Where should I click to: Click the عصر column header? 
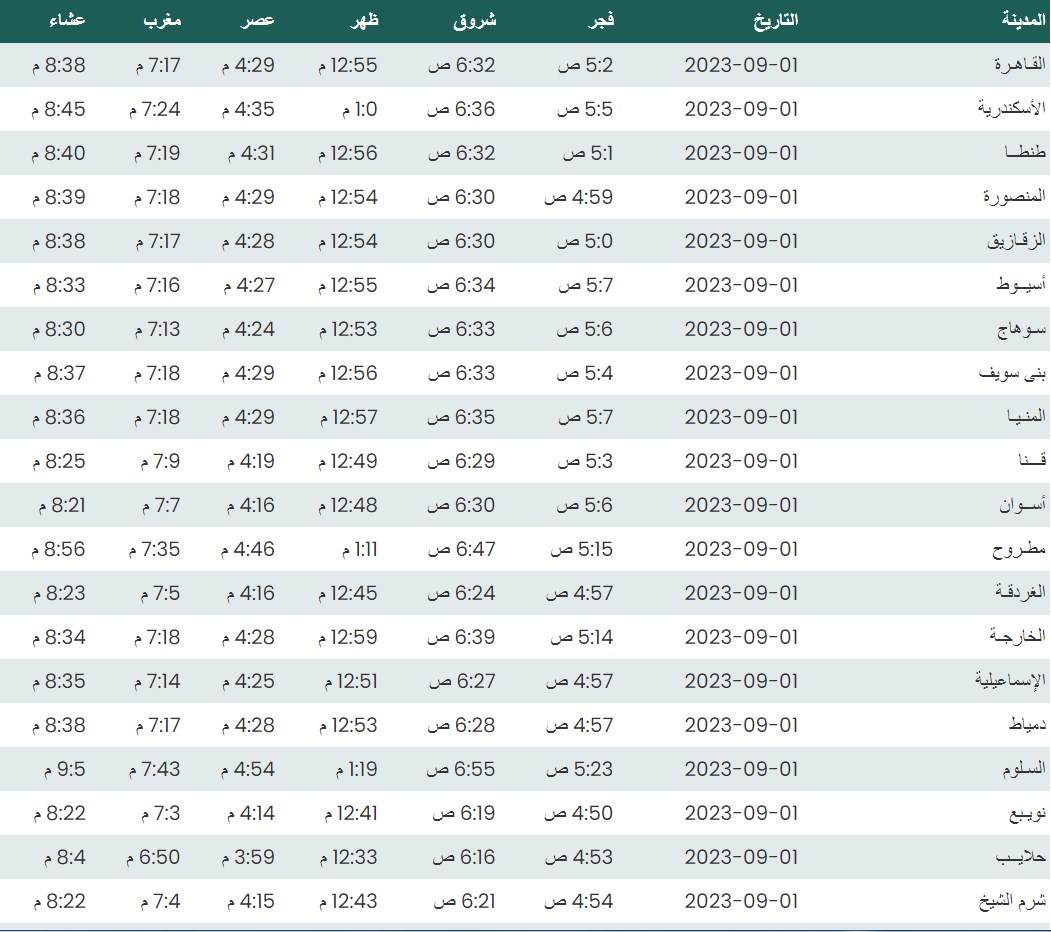257,19
